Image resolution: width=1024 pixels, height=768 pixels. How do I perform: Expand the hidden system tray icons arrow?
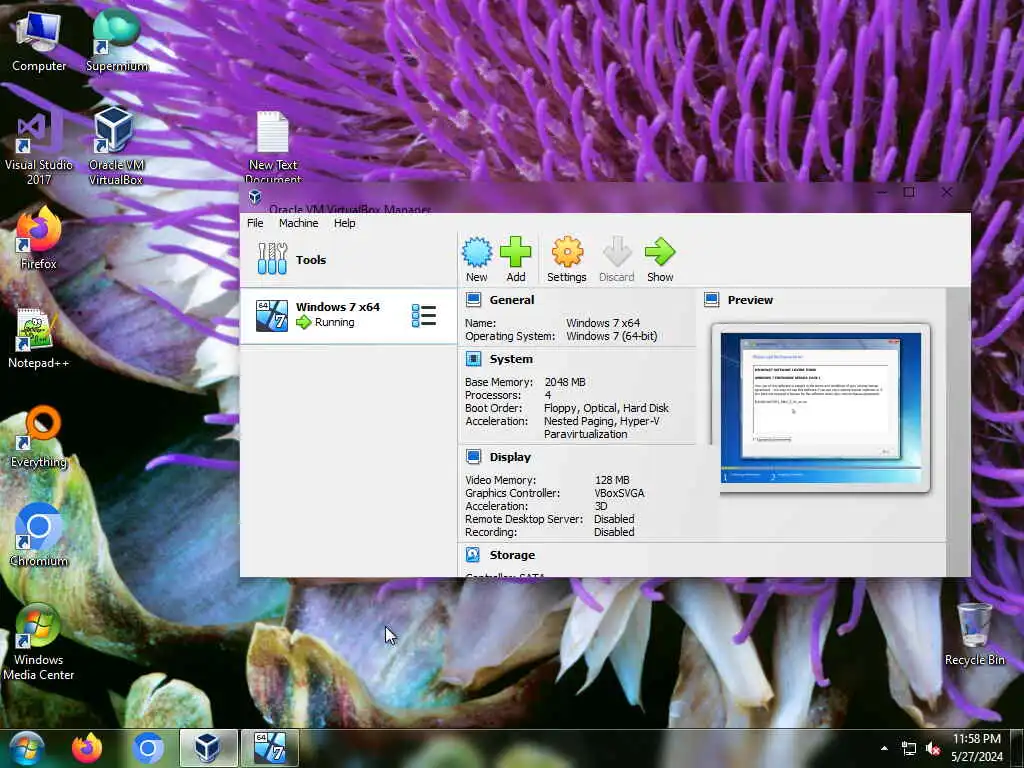click(884, 748)
